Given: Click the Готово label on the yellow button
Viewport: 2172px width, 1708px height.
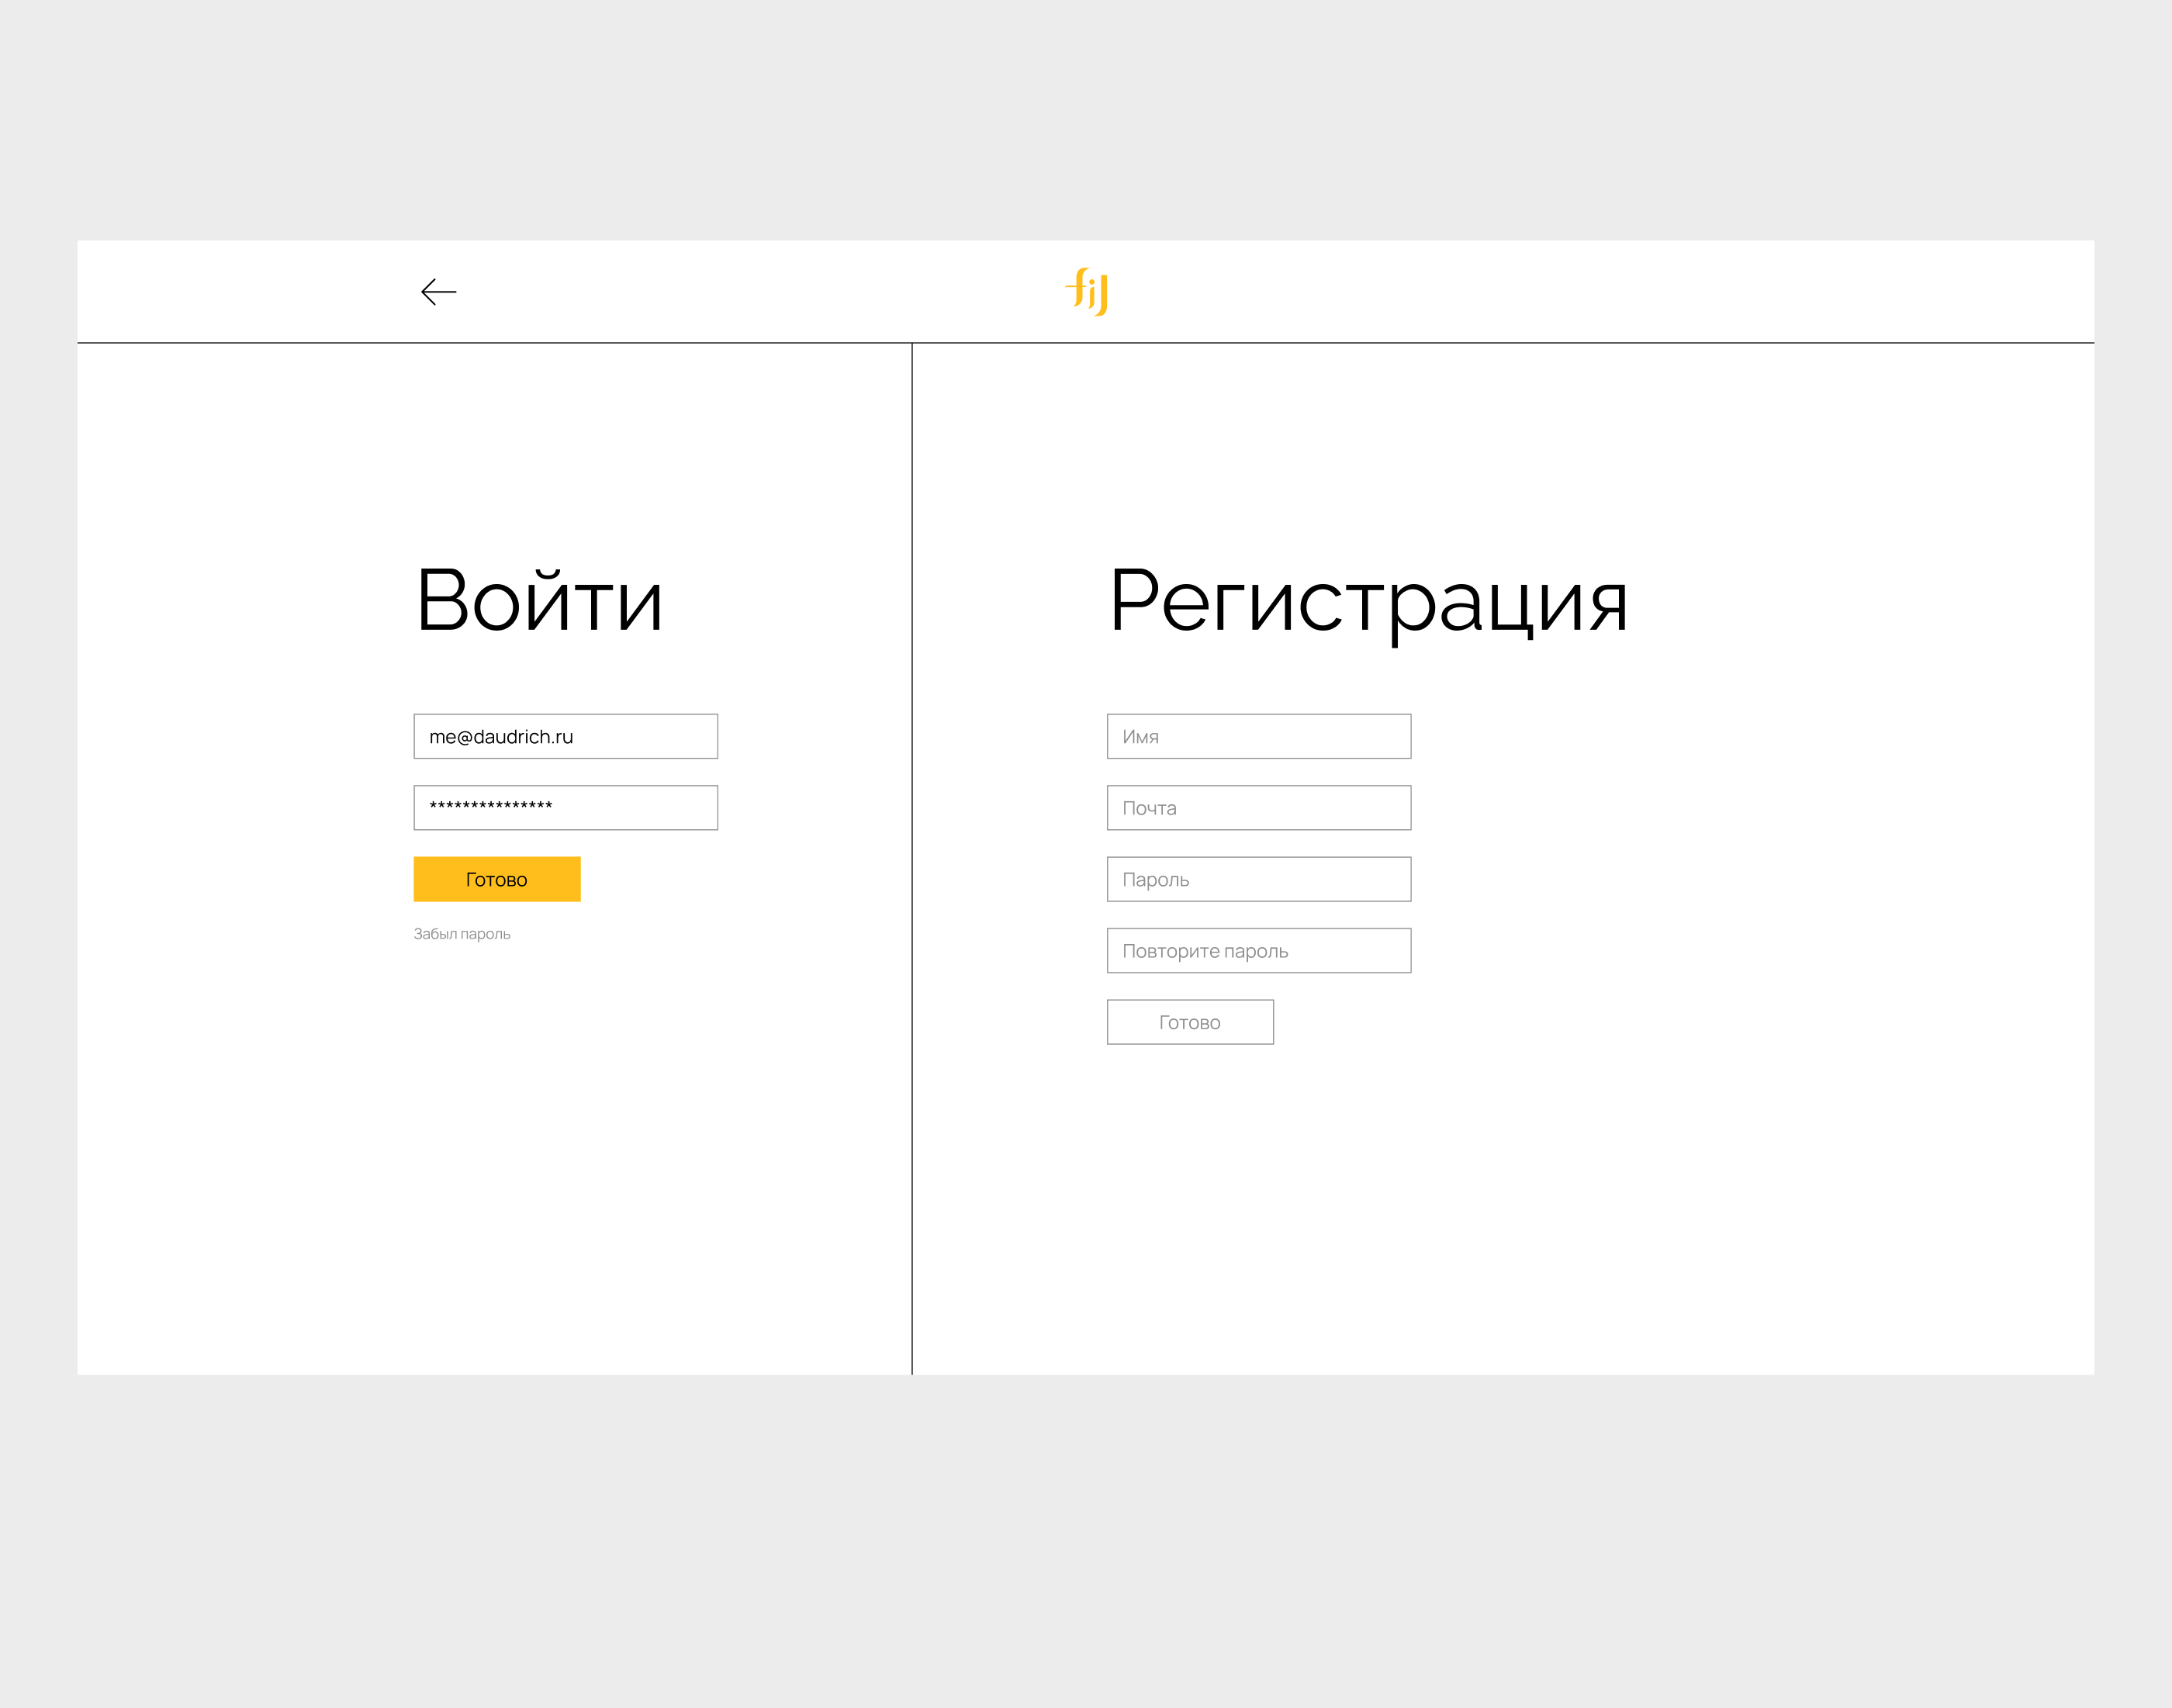Looking at the screenshot, I should click(x=496, y=880).
